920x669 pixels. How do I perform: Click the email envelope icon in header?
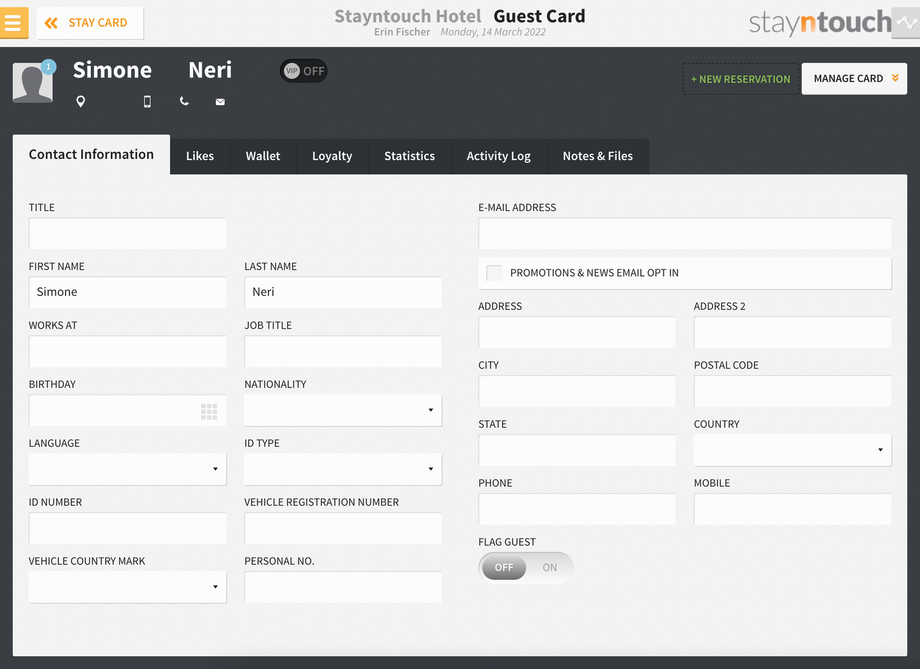click(x=220, y=102)
